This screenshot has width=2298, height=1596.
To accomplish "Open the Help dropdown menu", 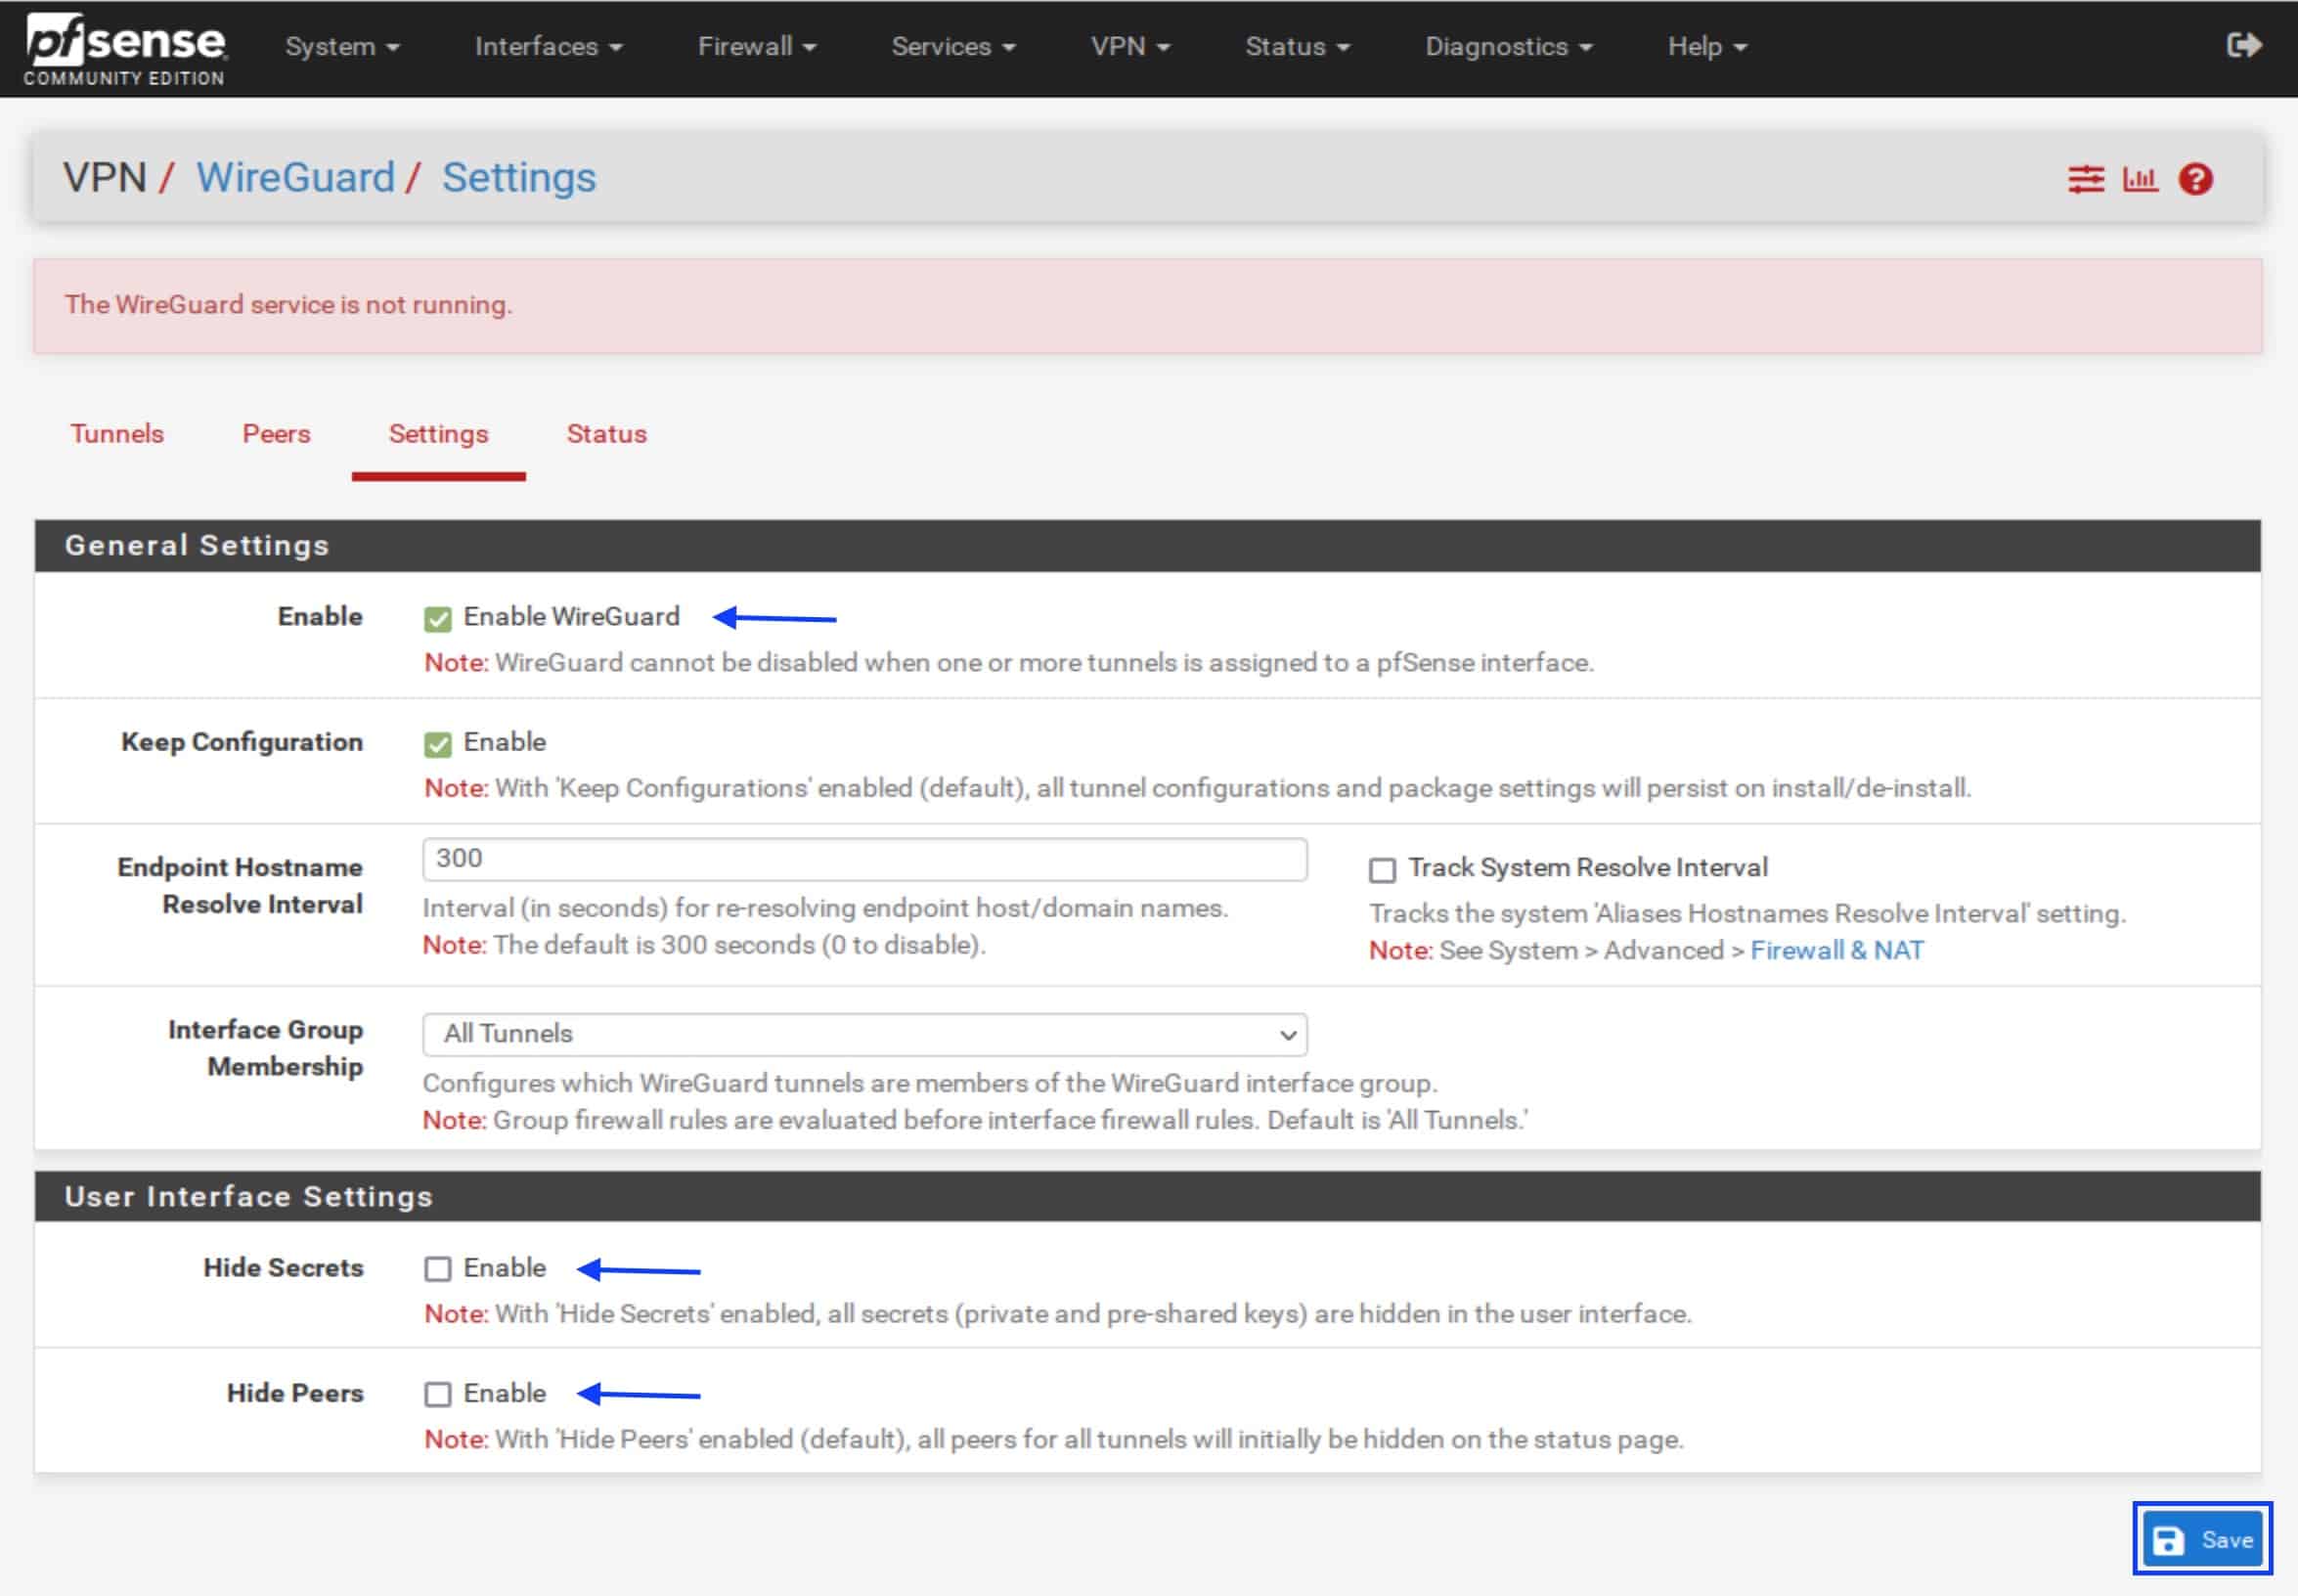I will click(1706, 46).
